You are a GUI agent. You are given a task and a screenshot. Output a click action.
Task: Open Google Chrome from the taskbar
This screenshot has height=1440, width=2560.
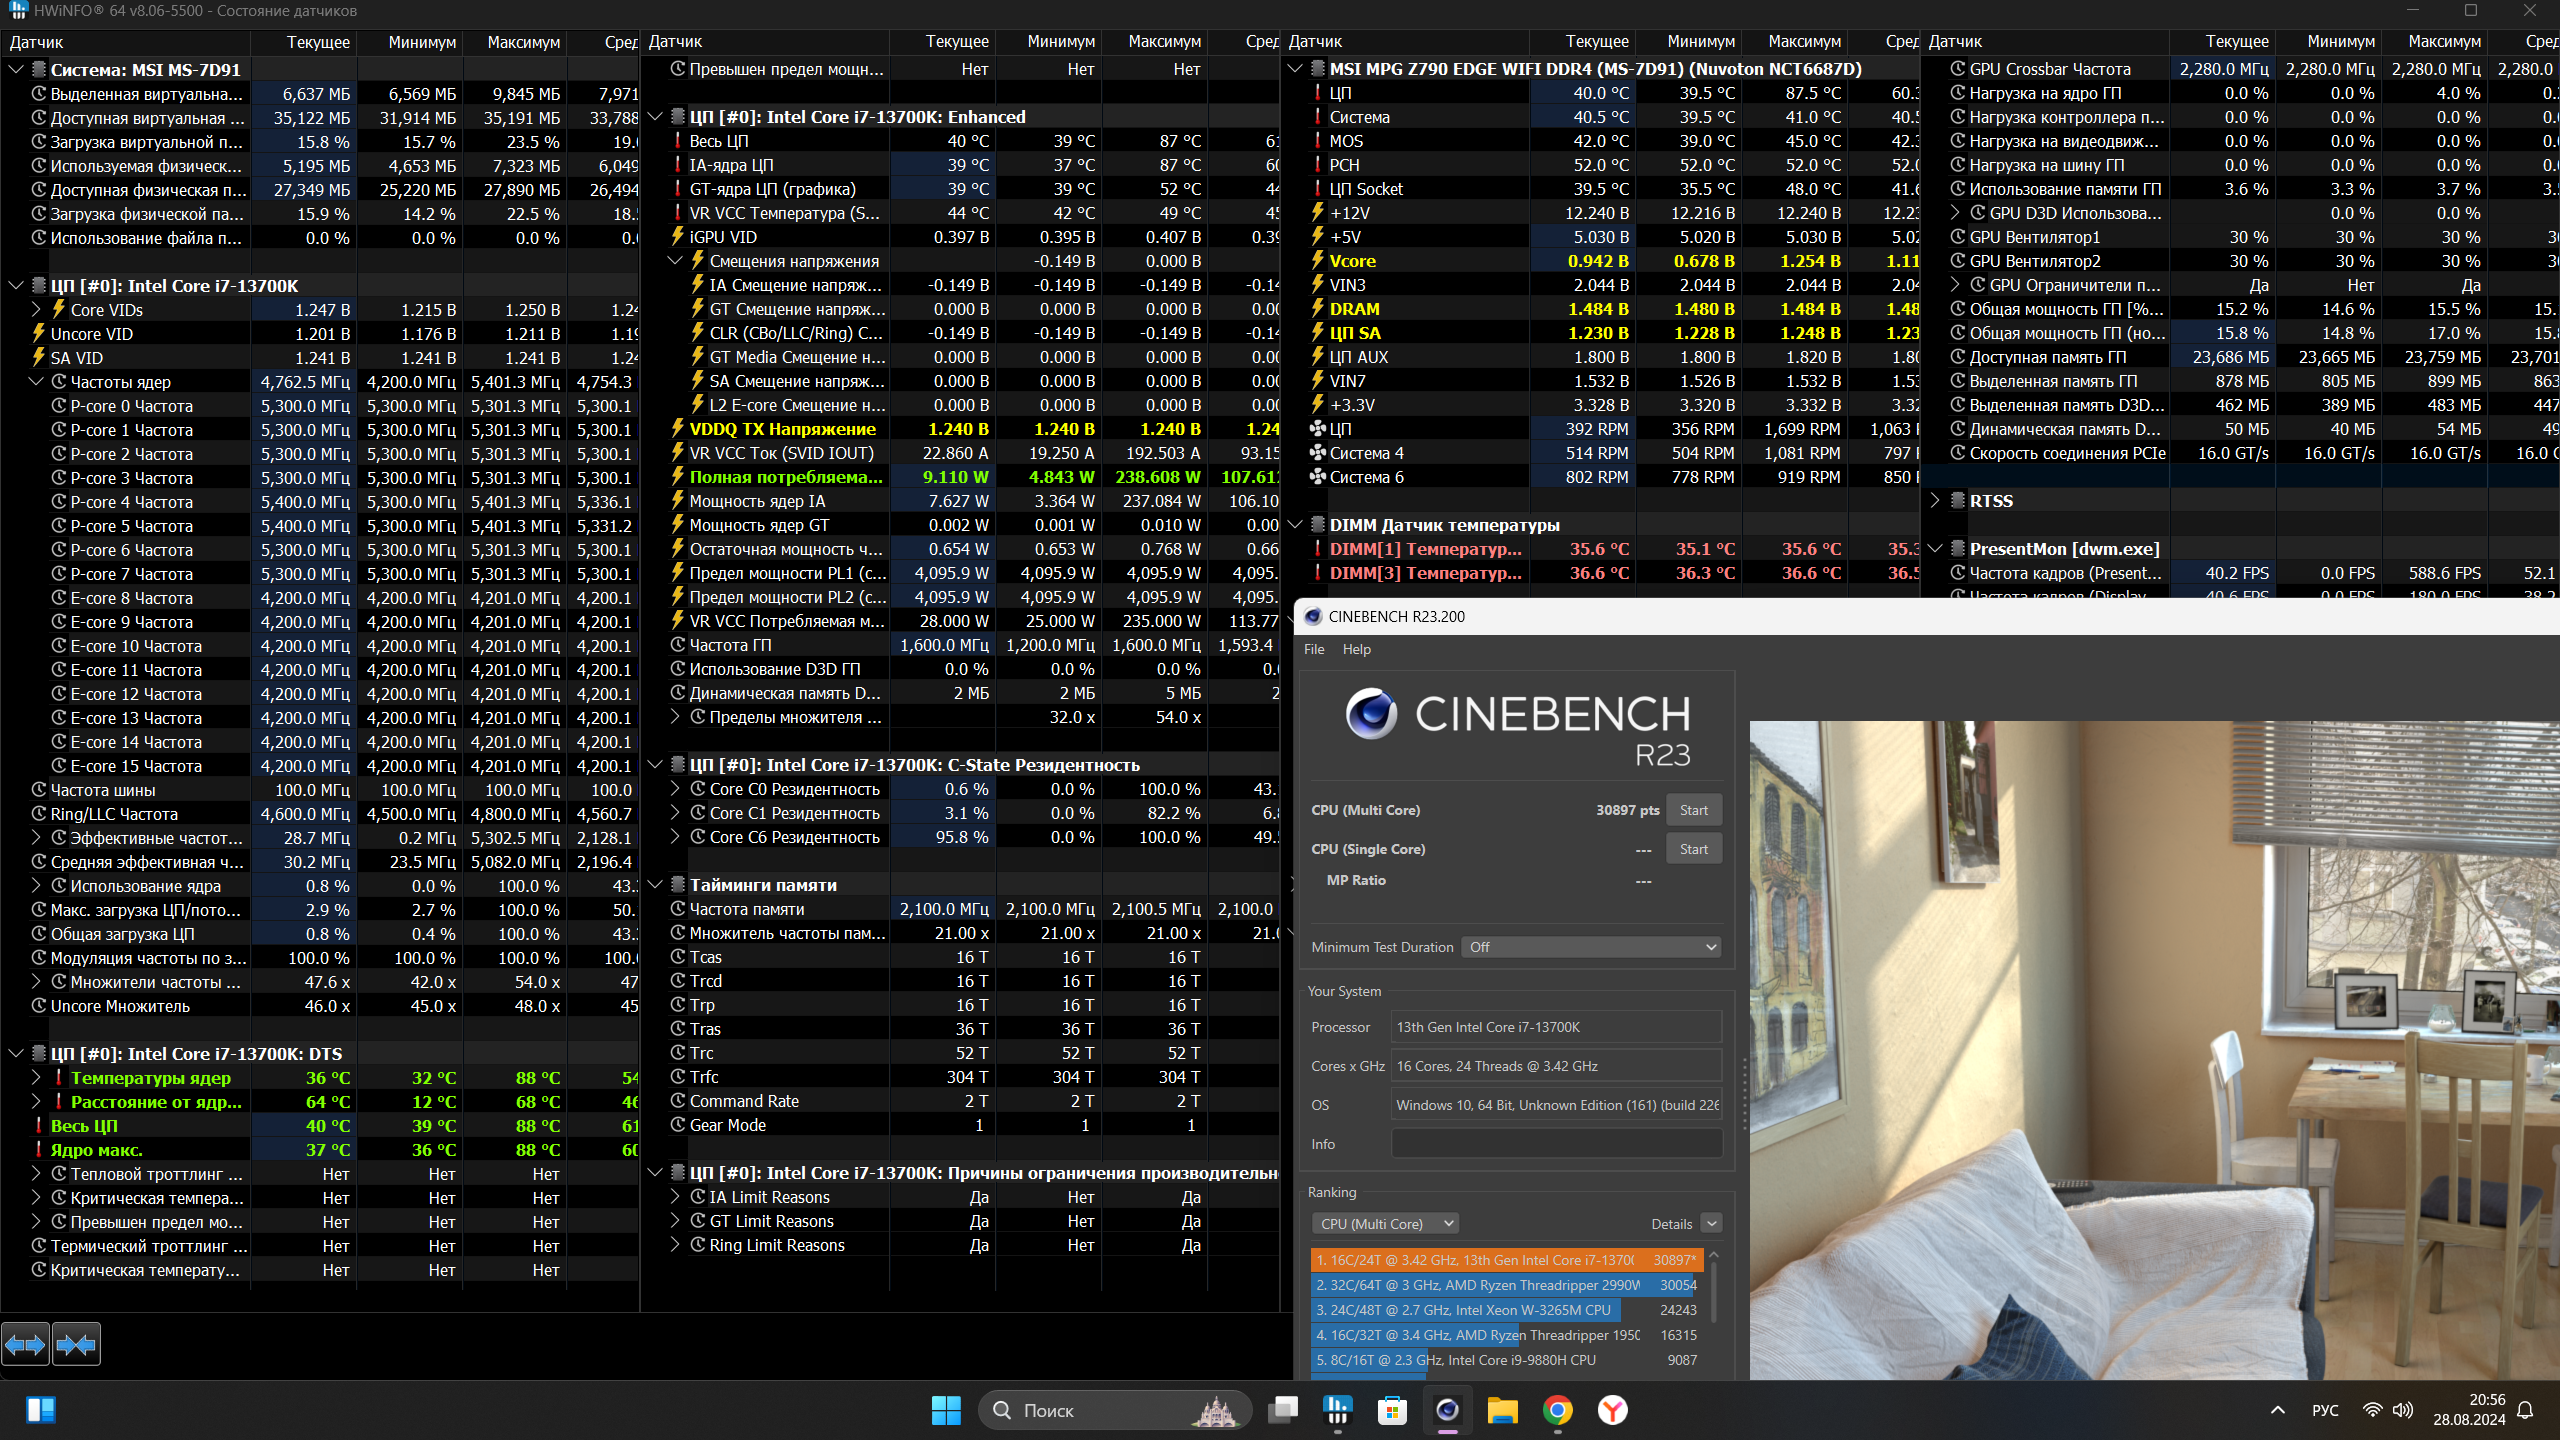point(1557,1410)
